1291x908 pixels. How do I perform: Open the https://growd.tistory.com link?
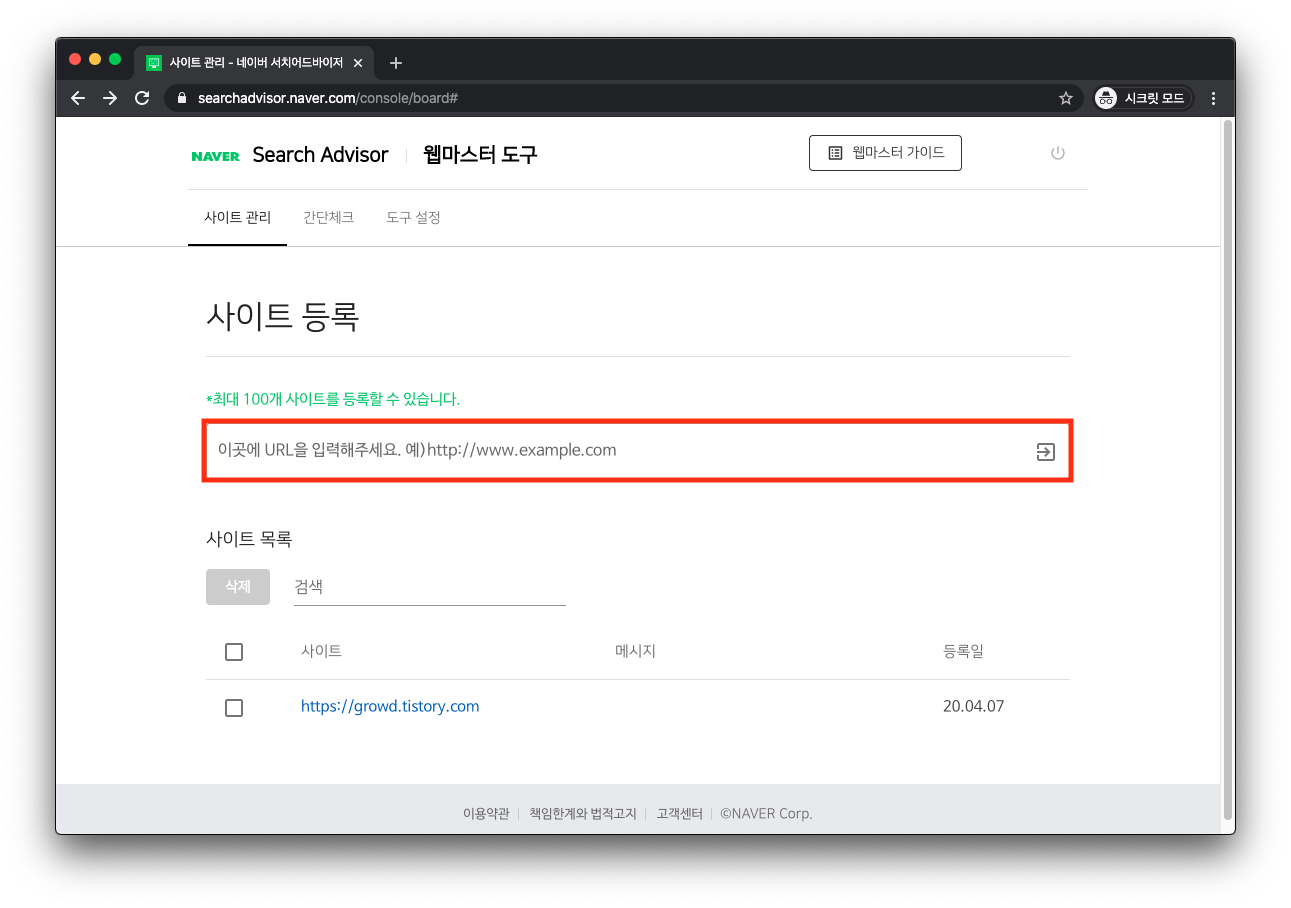(390, 705)
